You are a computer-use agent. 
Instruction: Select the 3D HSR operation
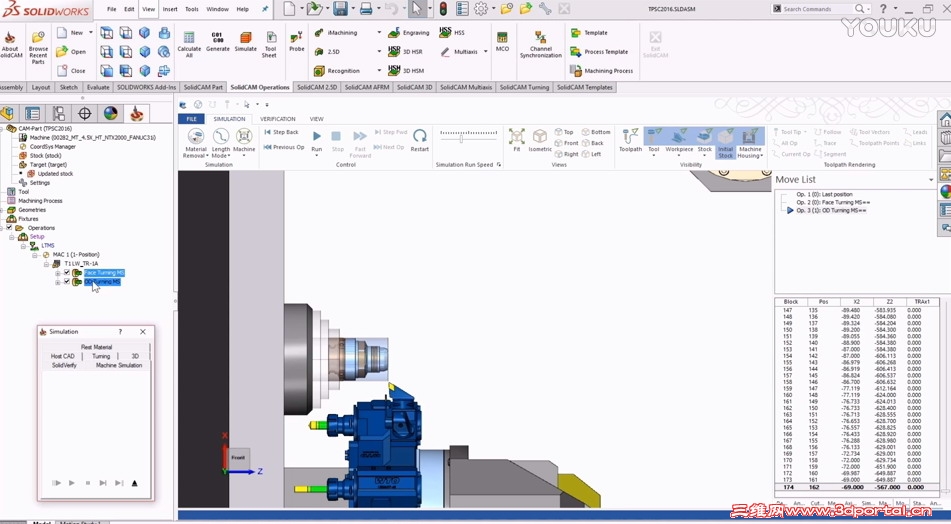(x=405, y=52)
